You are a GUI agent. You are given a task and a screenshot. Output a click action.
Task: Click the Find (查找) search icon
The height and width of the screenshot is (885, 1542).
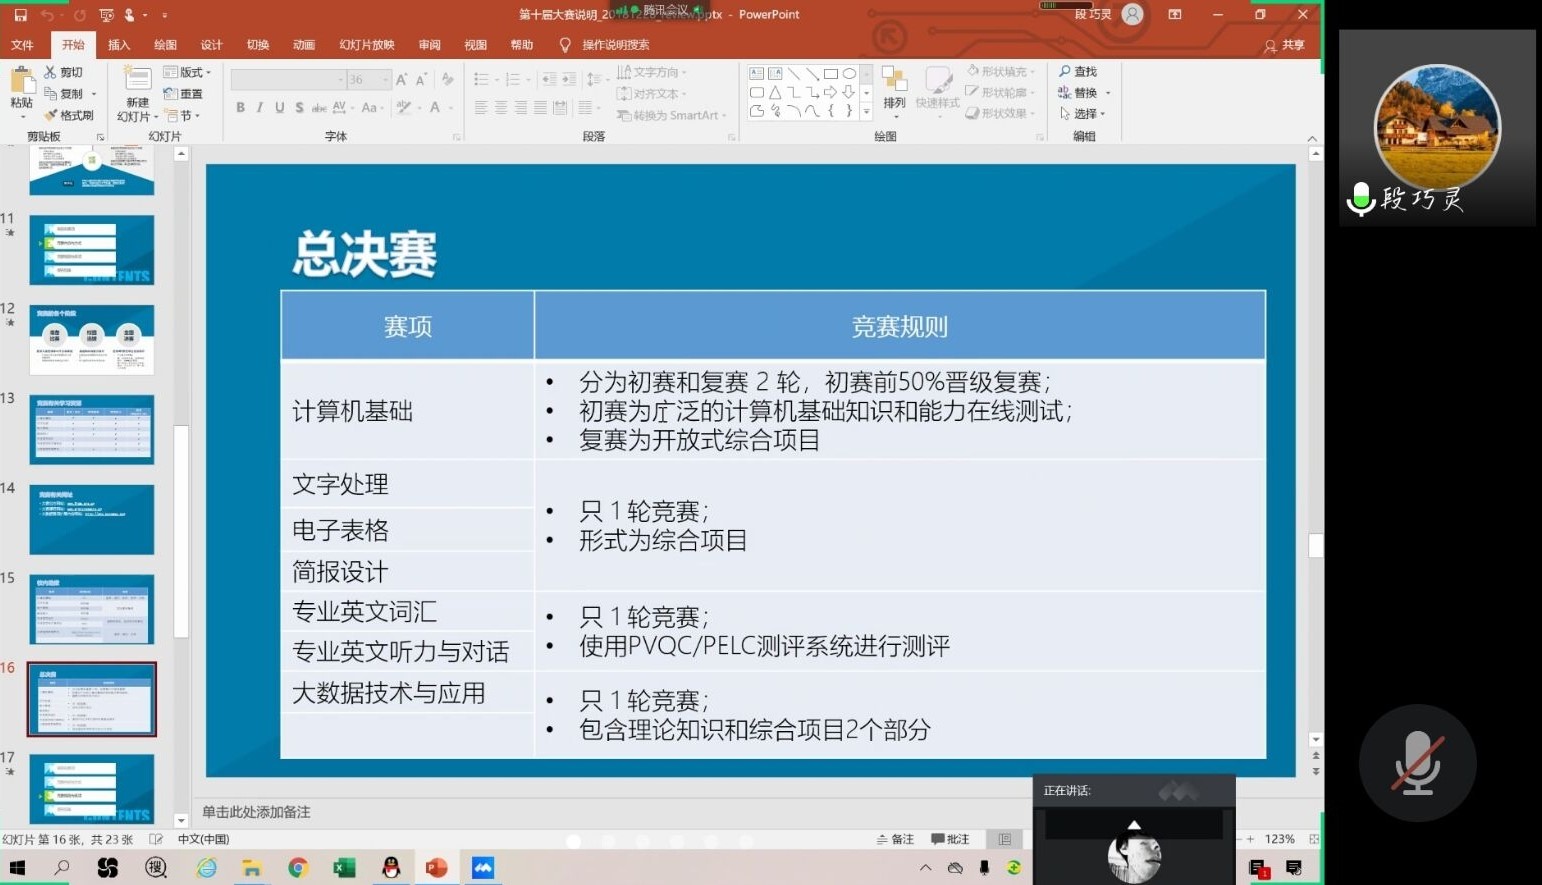1065,72
